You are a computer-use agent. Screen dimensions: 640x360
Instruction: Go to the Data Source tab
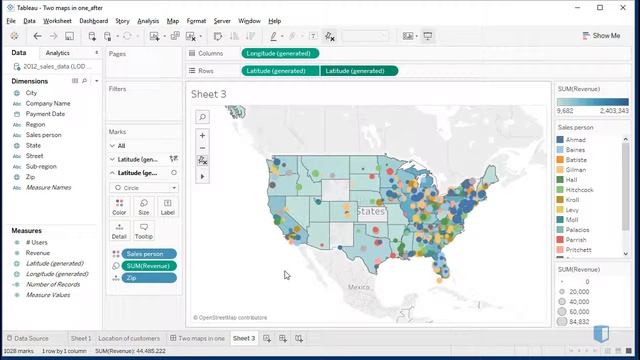[x=27, y=338]
